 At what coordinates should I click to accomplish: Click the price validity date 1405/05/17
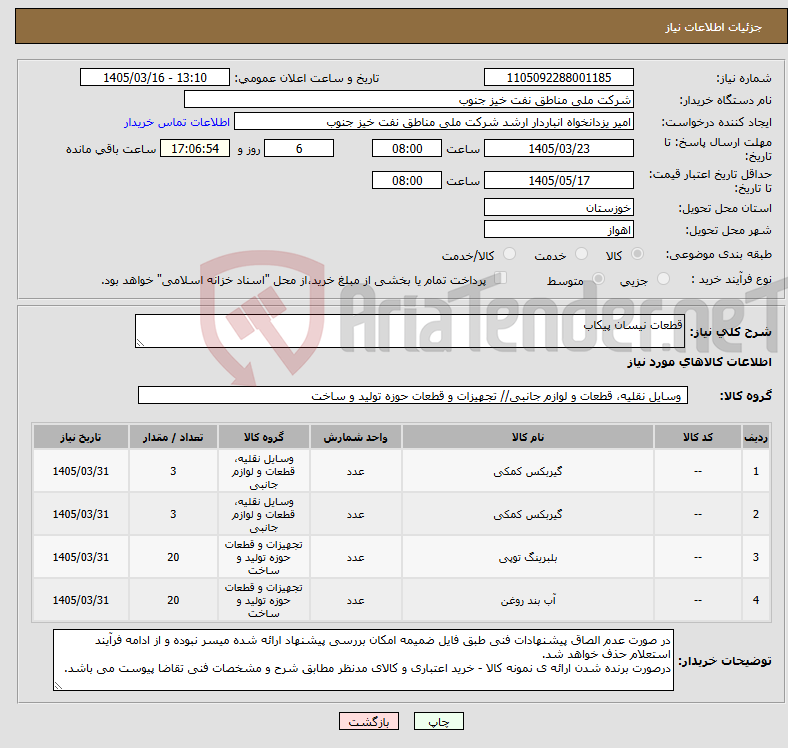tap(559, 180)
